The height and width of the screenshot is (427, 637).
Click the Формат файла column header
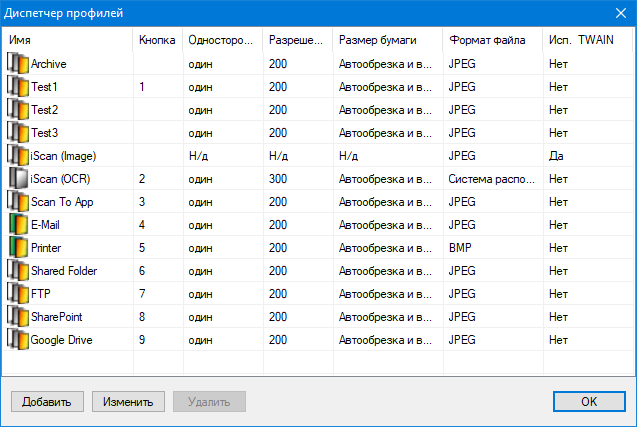(x=492, y=40)
